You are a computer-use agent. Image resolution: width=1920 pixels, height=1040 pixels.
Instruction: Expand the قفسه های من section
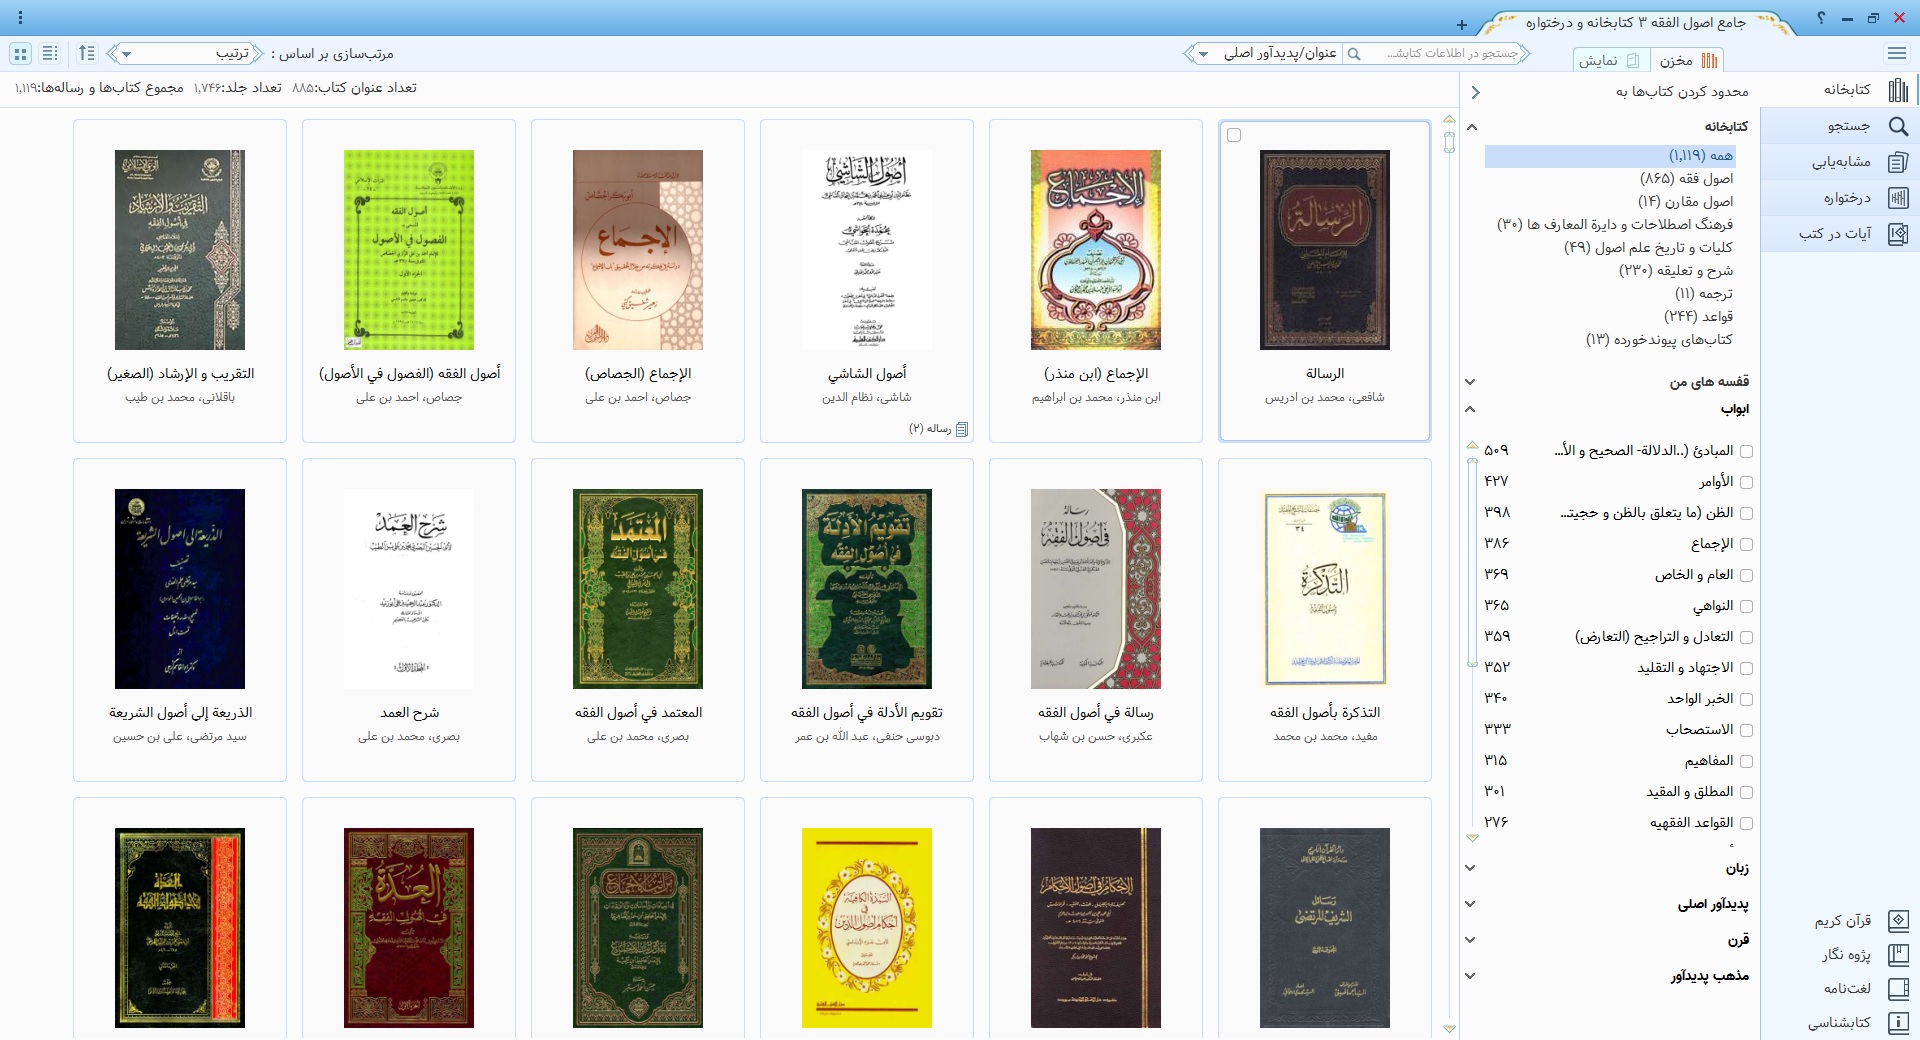point(1471,381)
